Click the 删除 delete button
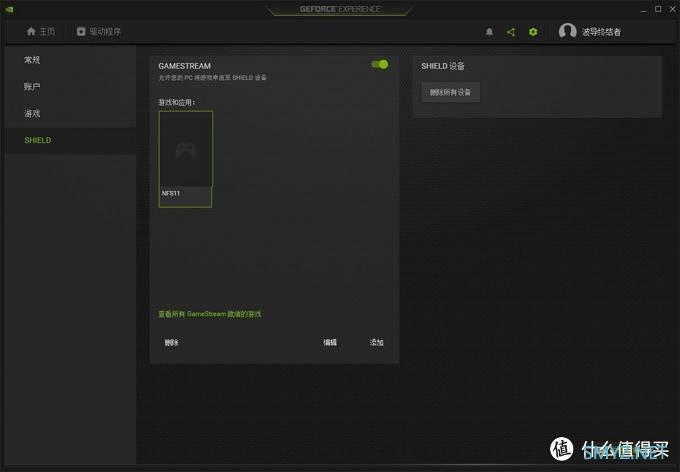 click(171, 342)
